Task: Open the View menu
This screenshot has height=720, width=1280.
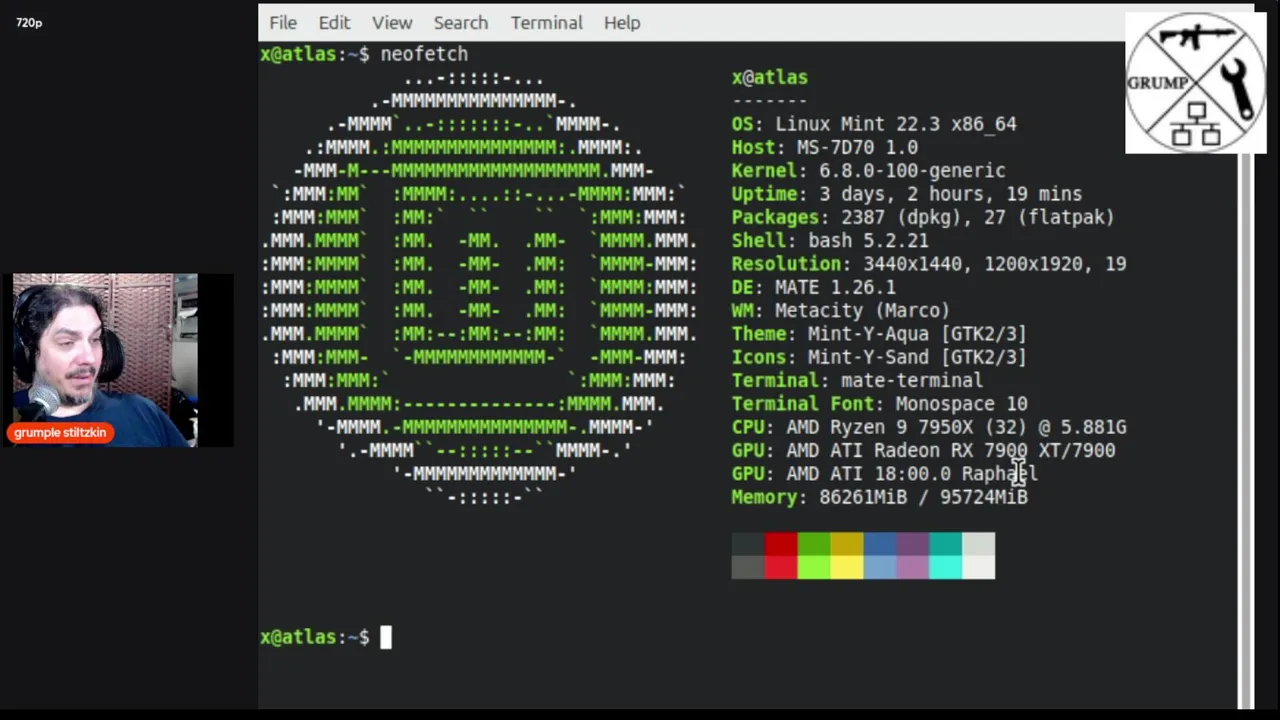Action: (x=392, y=22)
